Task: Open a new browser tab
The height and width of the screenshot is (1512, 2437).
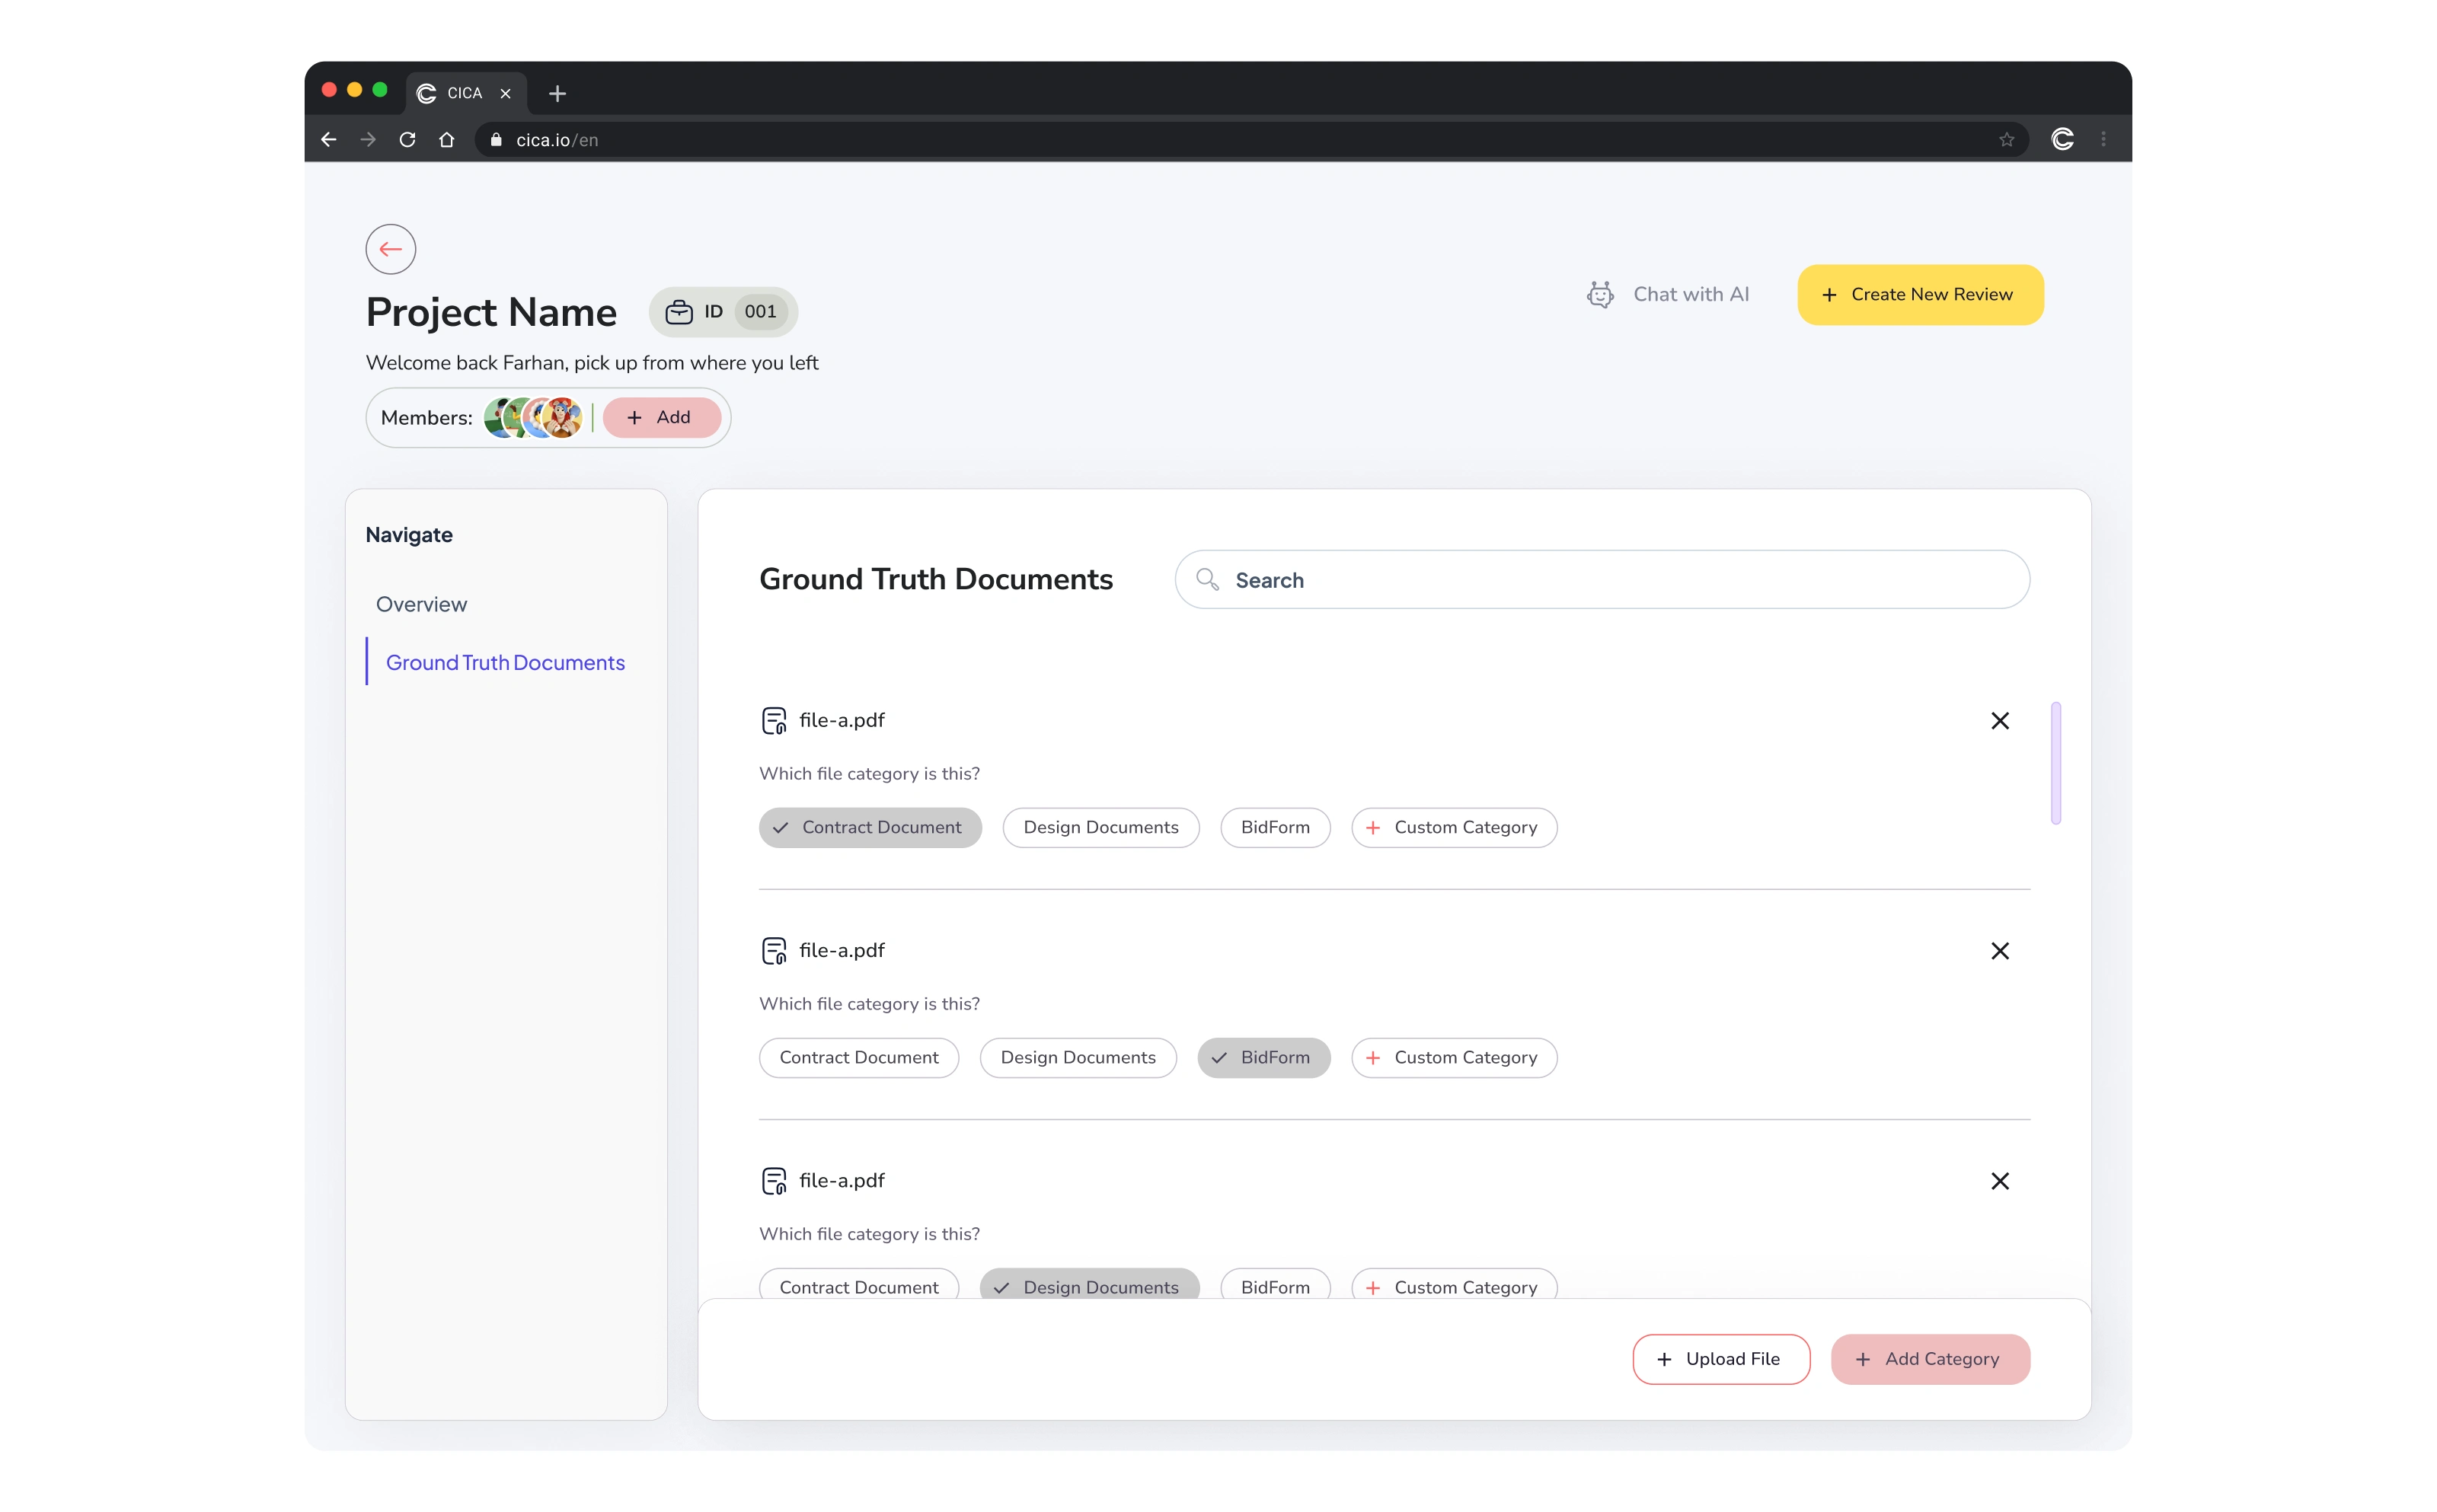Action: coord(557,93)
